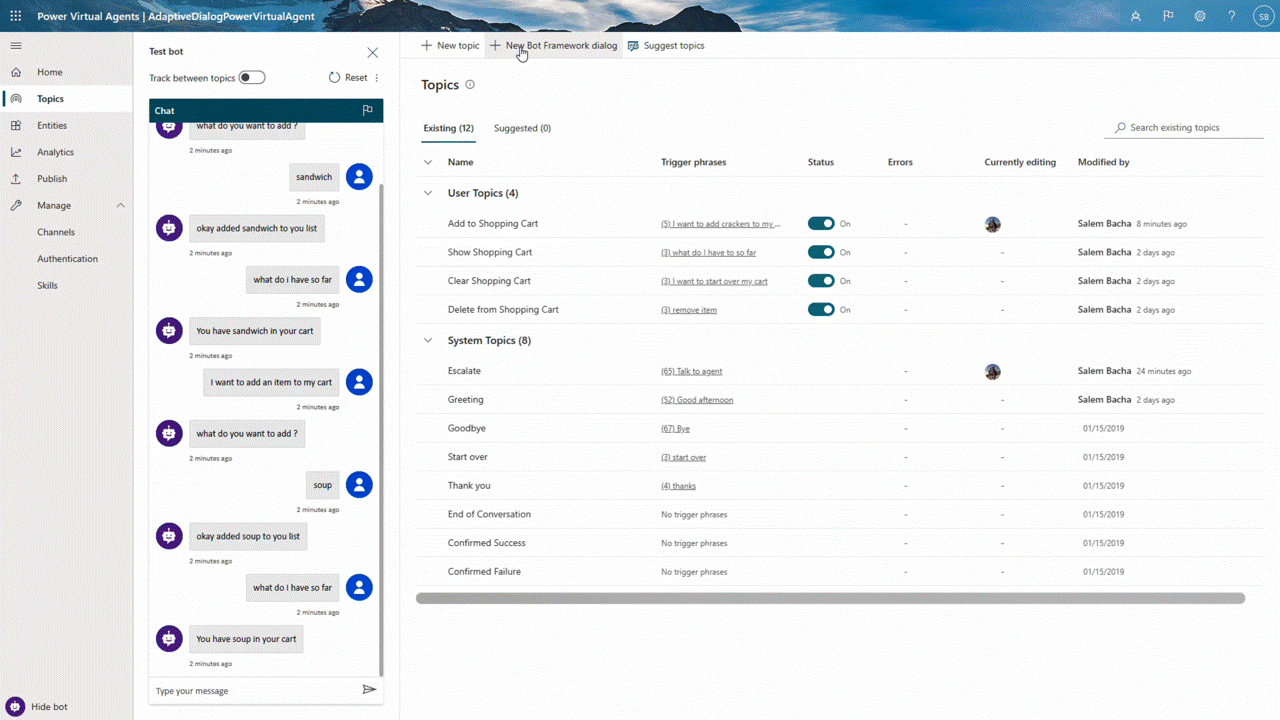Collapse the User Topics group
This screenshot has height=720, width=1280.
(428, 192)
